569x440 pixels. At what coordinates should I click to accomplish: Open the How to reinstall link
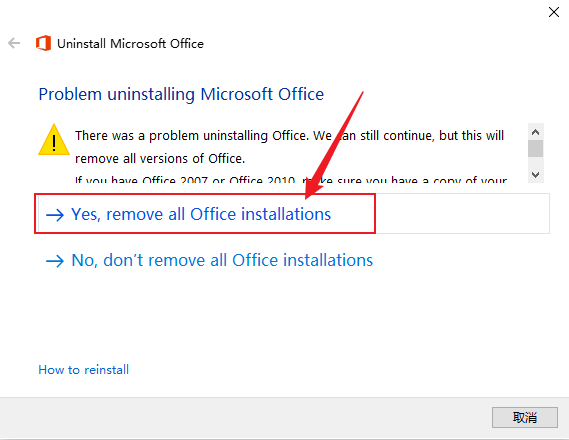pyautogui.click(x=83, y=370)
